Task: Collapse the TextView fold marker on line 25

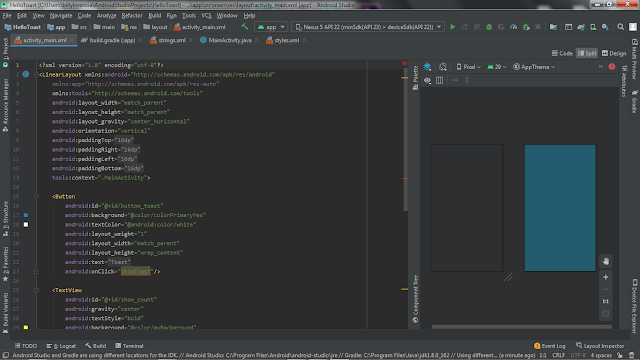Action: point(36,290)
